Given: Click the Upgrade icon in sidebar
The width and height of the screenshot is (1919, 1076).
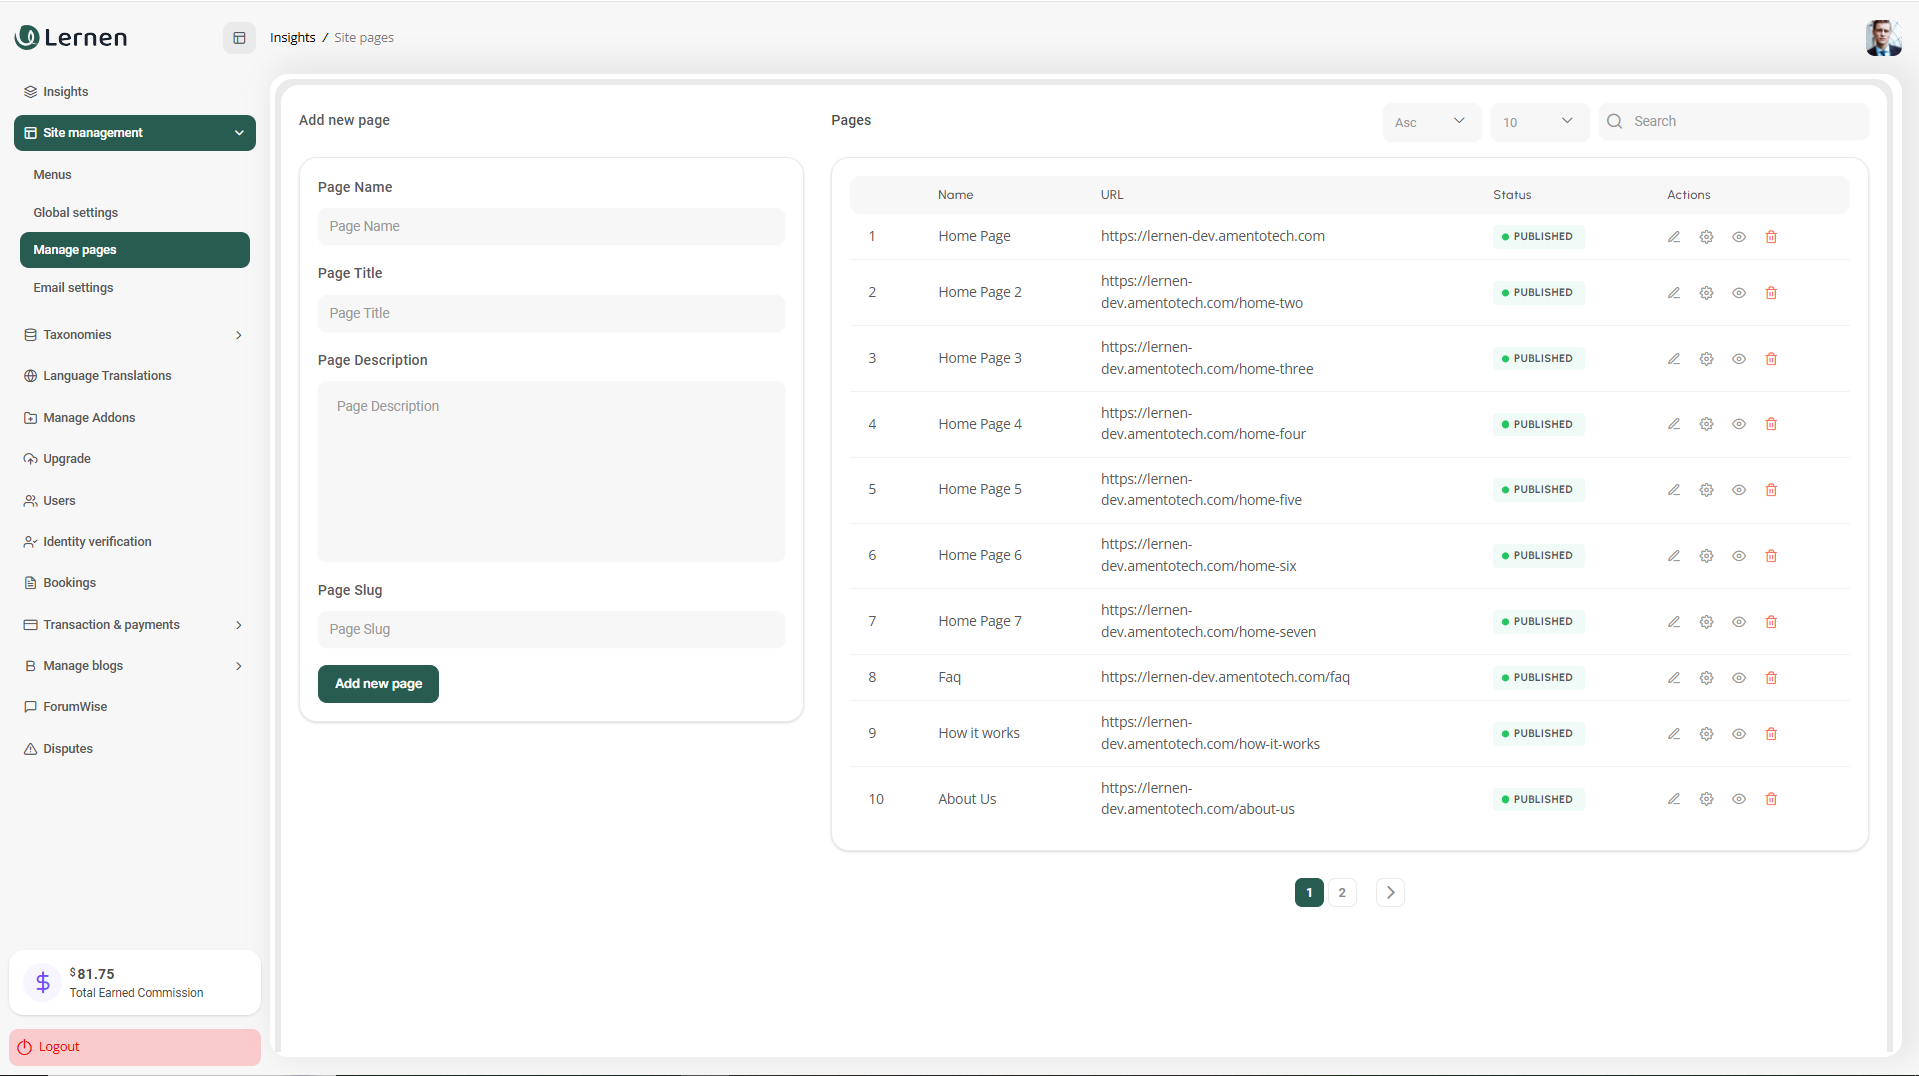Looking at the screenshot, I should pos(30,458).
